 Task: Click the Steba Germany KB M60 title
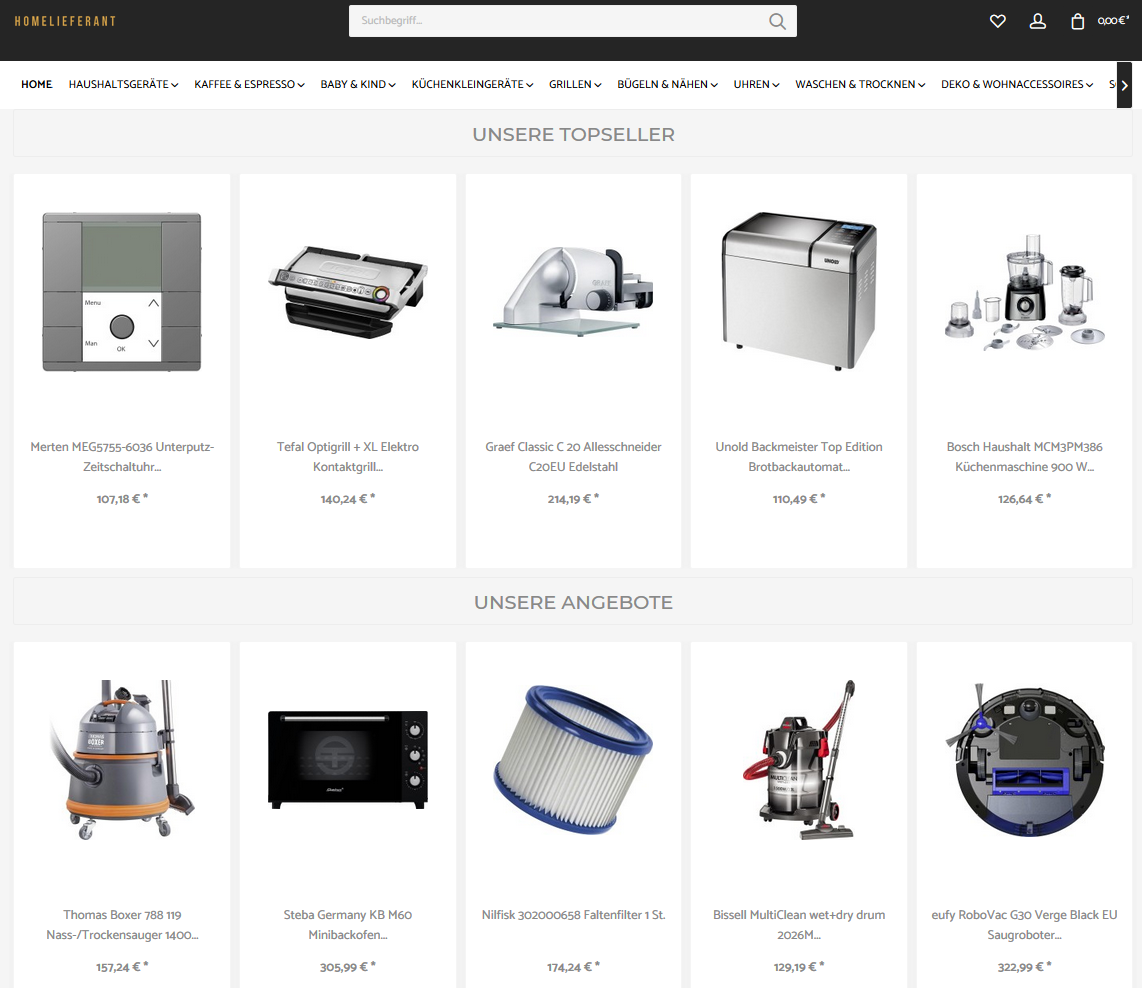[348, 925]
